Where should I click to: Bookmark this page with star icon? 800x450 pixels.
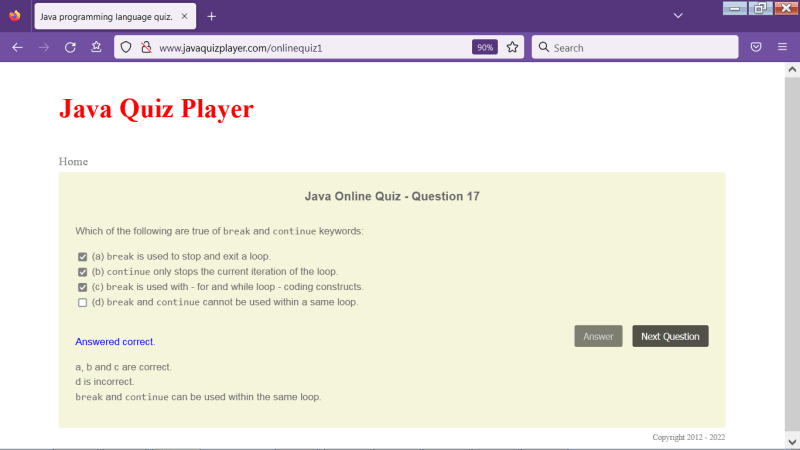[512, 47]
